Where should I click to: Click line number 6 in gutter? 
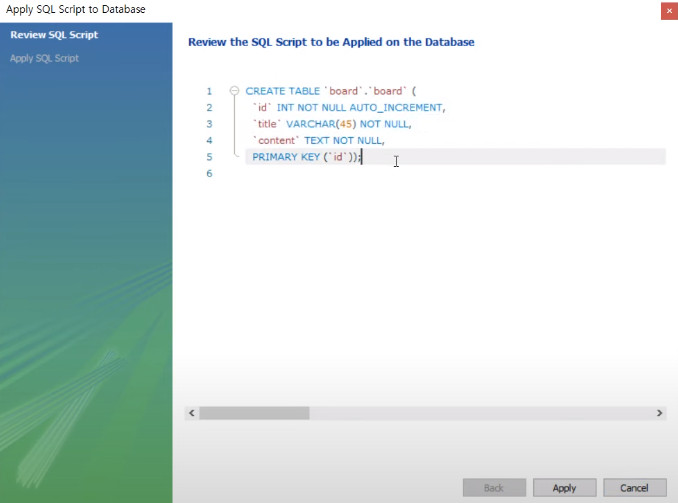[209, 173]
